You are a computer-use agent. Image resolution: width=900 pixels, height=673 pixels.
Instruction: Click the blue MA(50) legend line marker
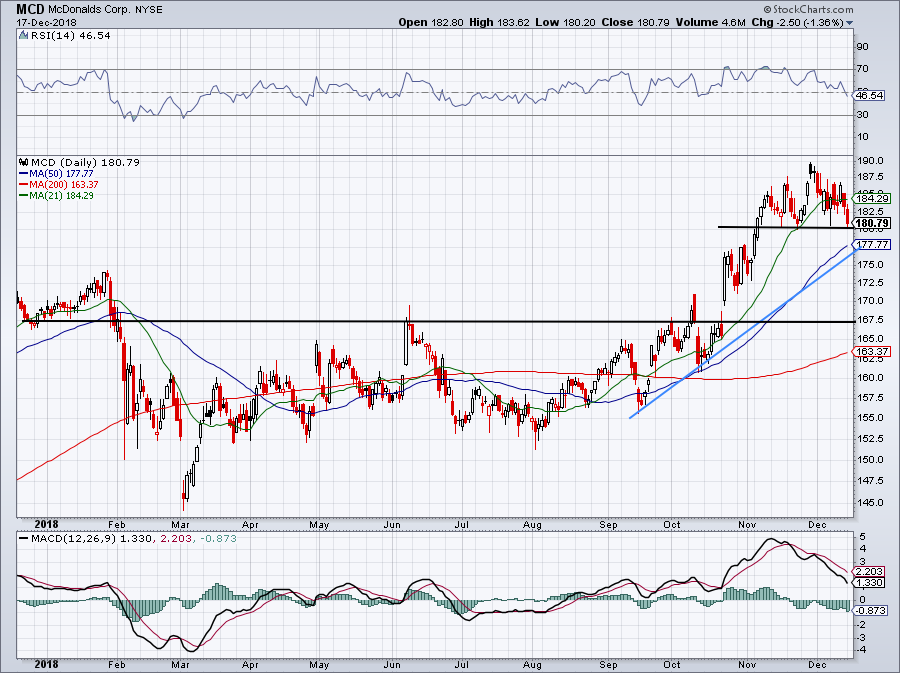point(24,174)
